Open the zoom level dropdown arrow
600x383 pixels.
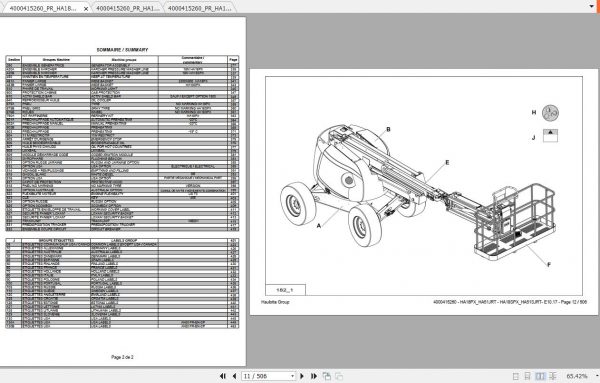click(x=596, y=376)
